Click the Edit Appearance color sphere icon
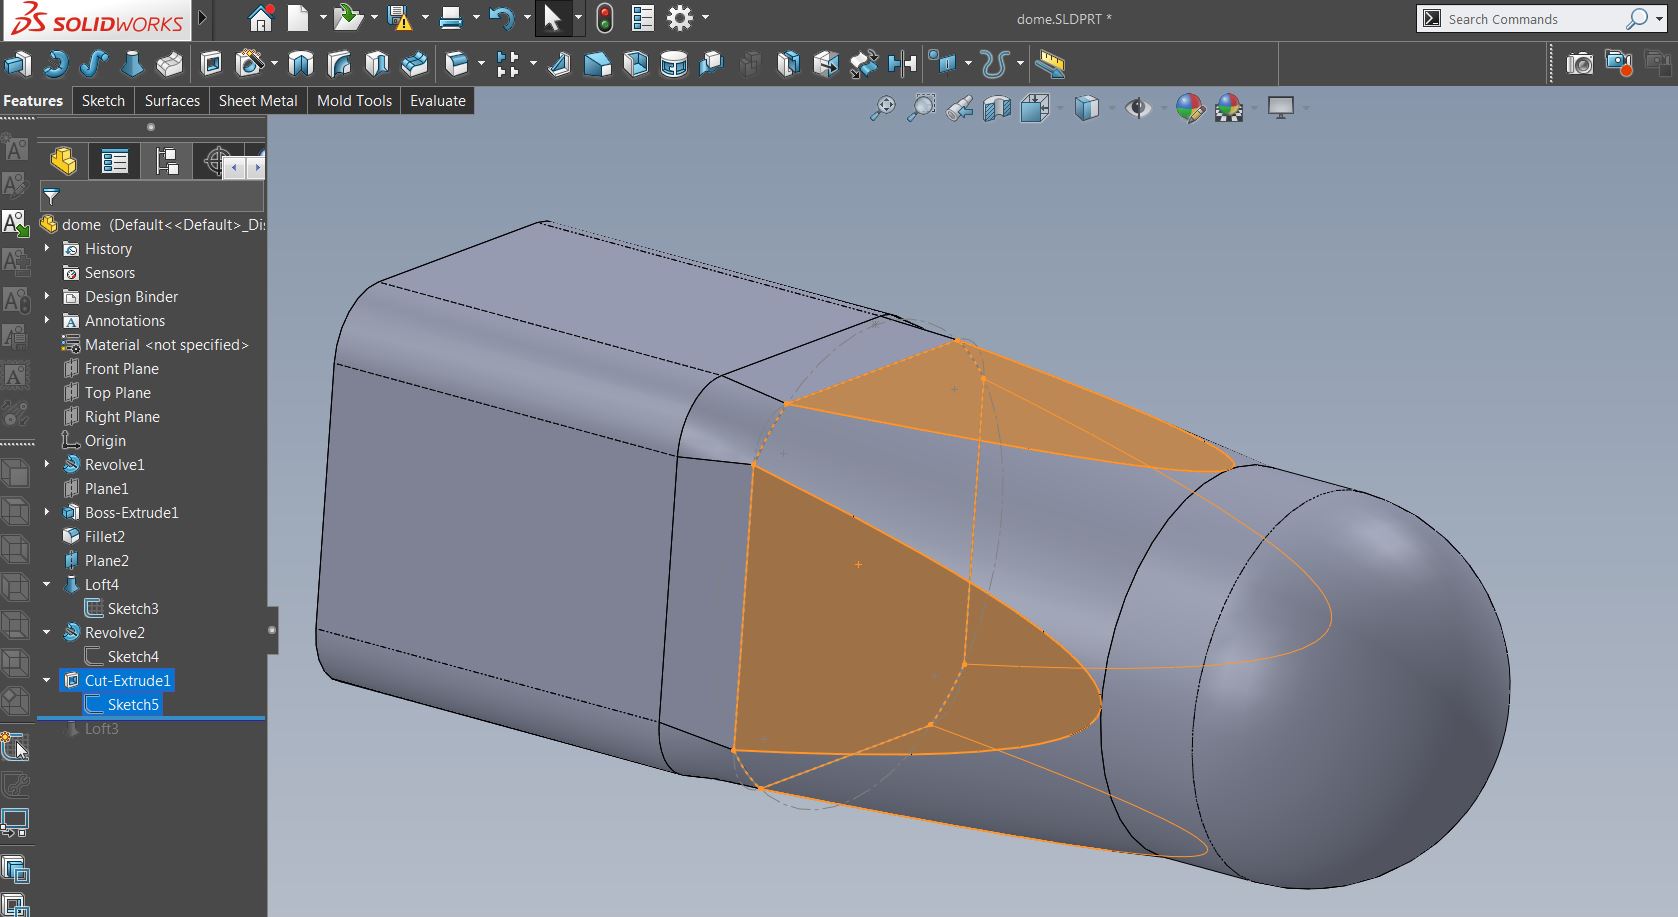The image size is (1678, 917). click(1190, 108)
